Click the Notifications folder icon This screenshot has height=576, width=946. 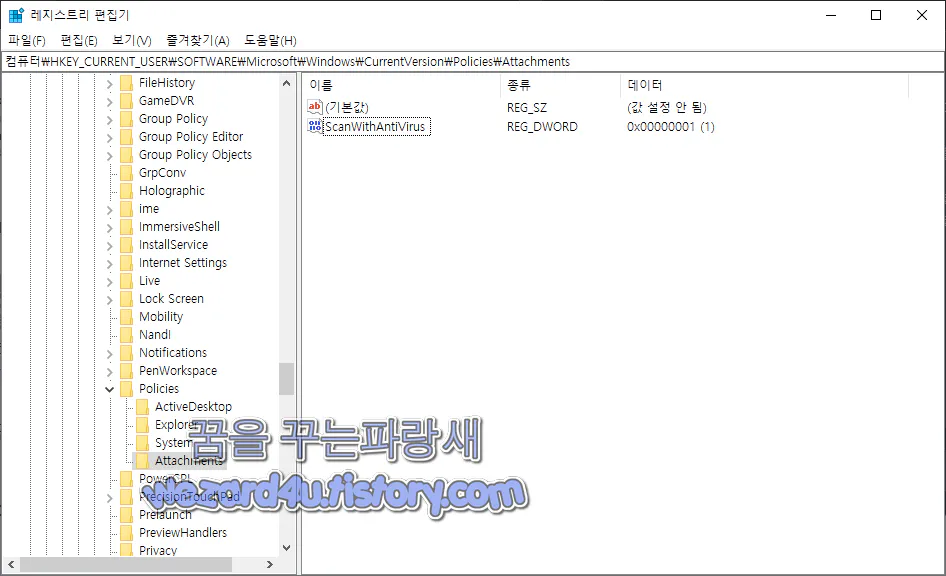click(x=126, y=353)
